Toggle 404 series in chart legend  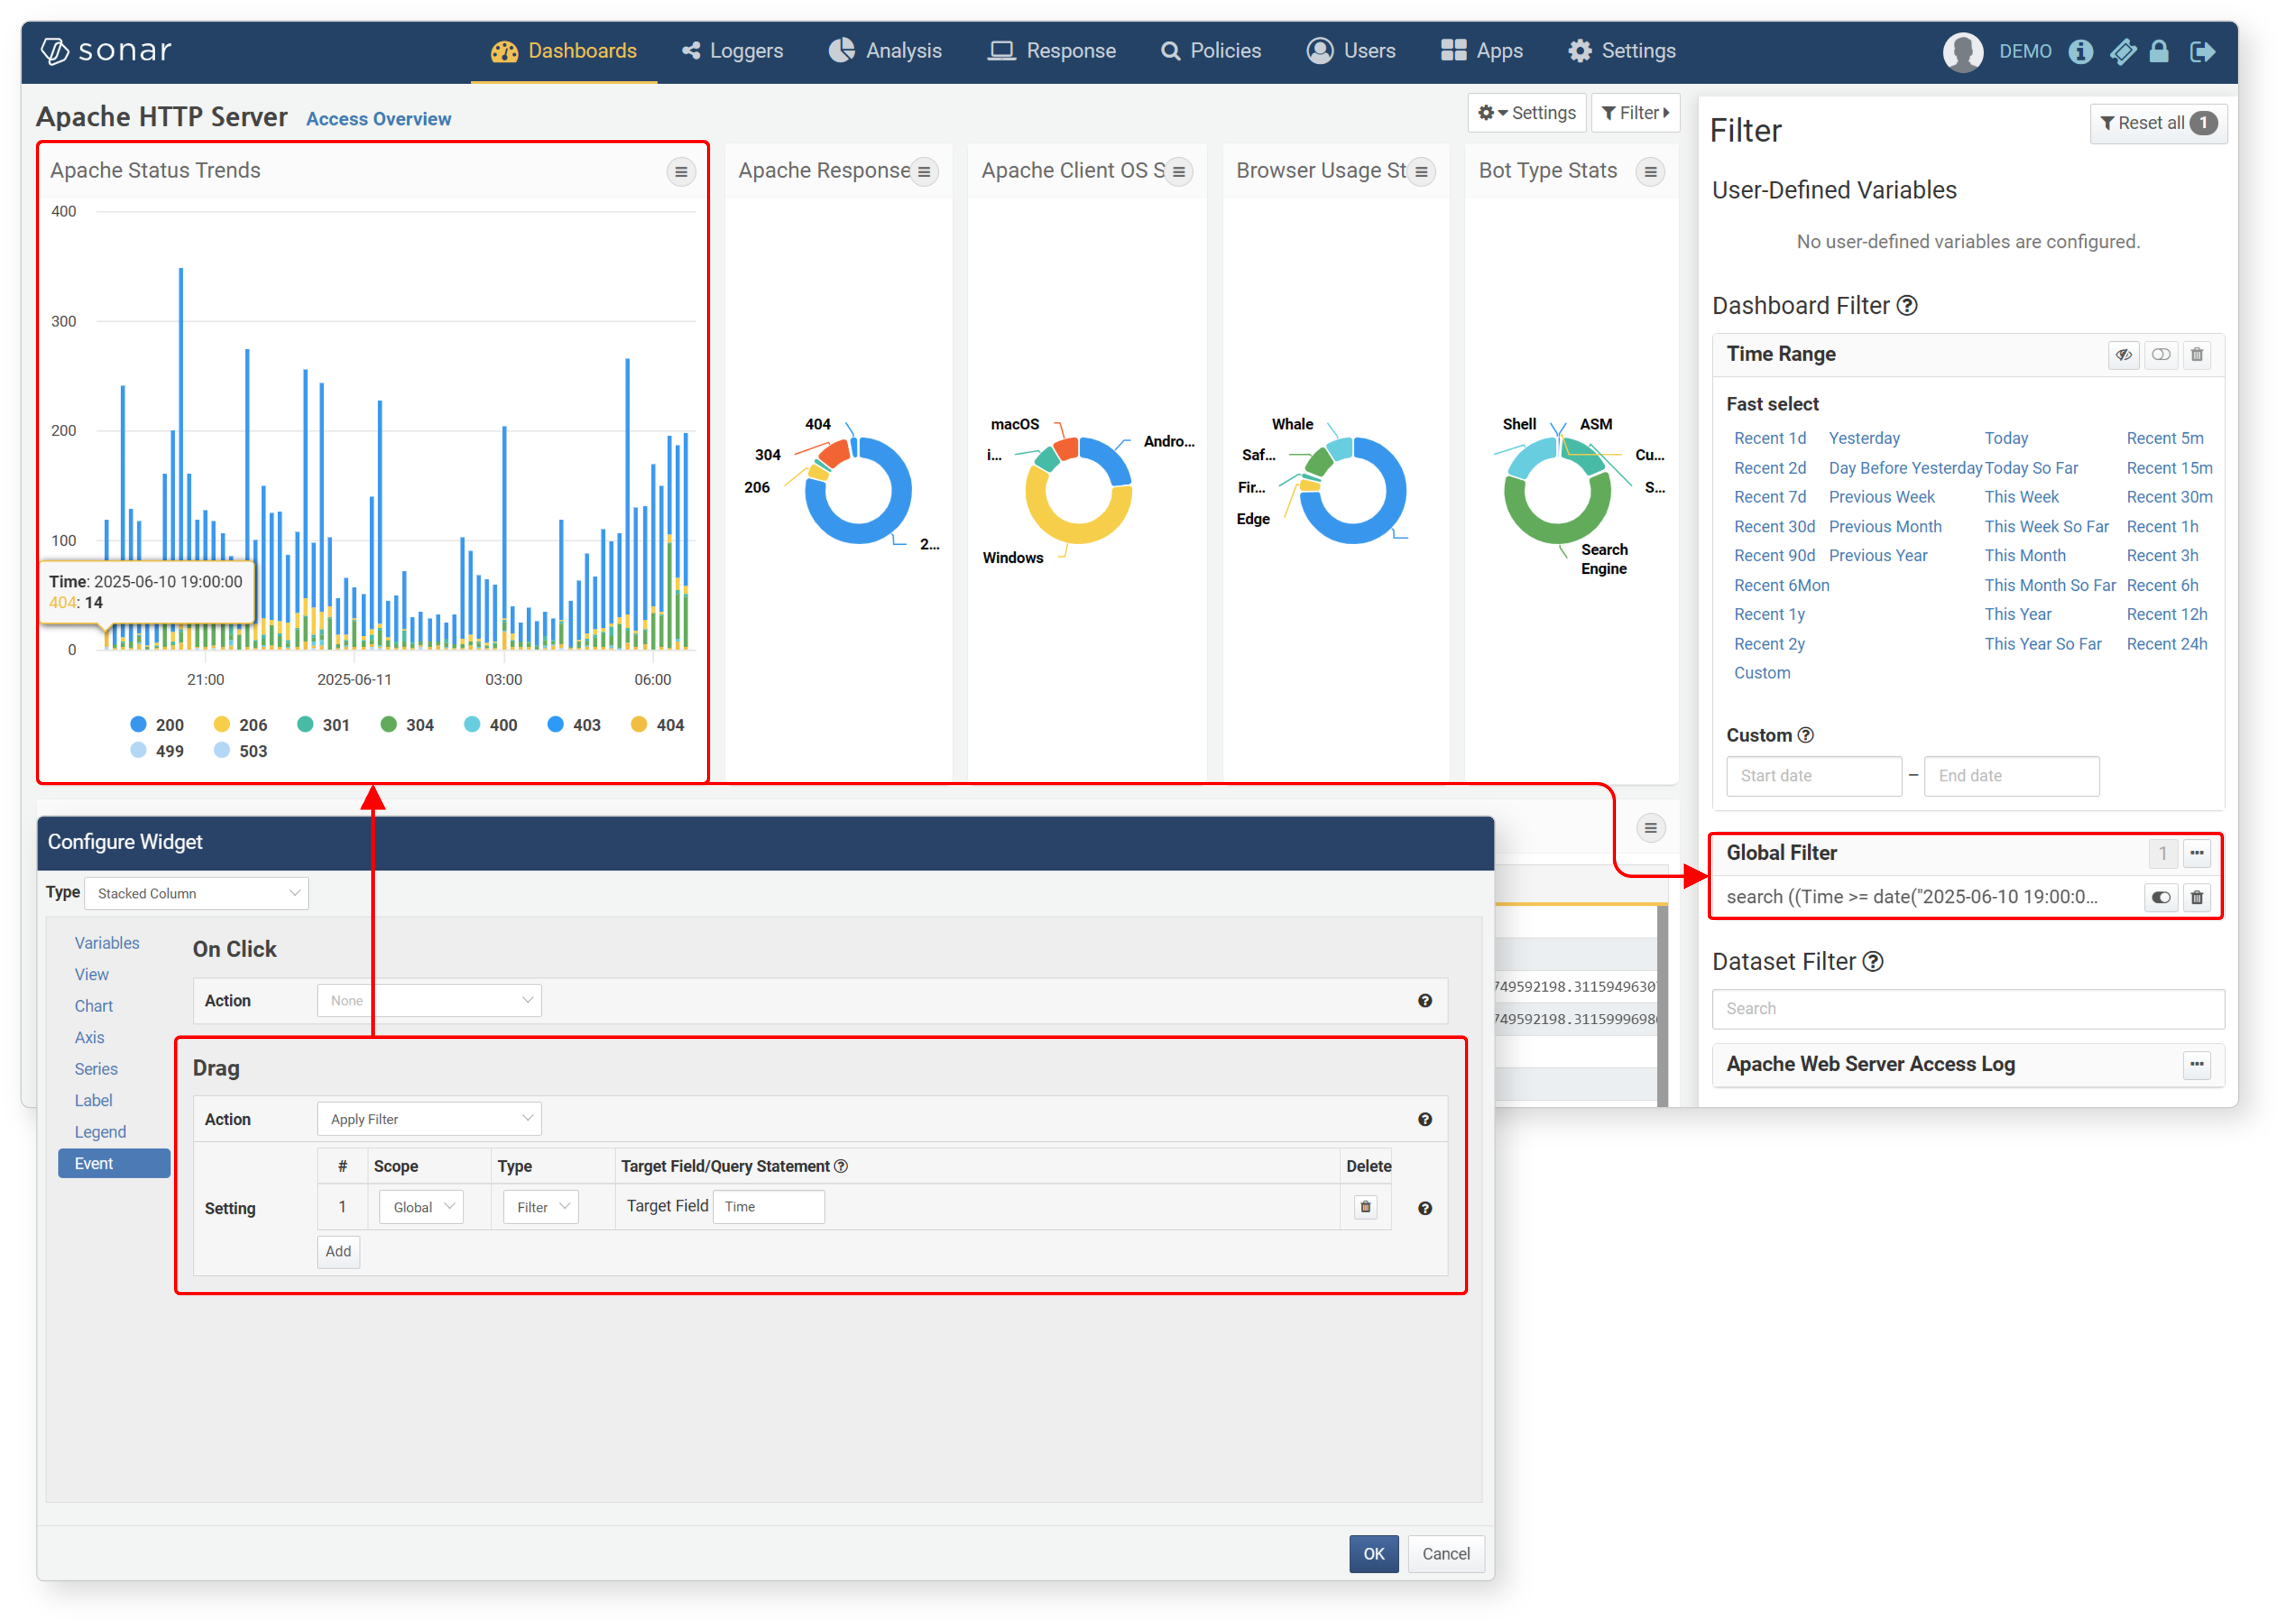pos(657,724)
